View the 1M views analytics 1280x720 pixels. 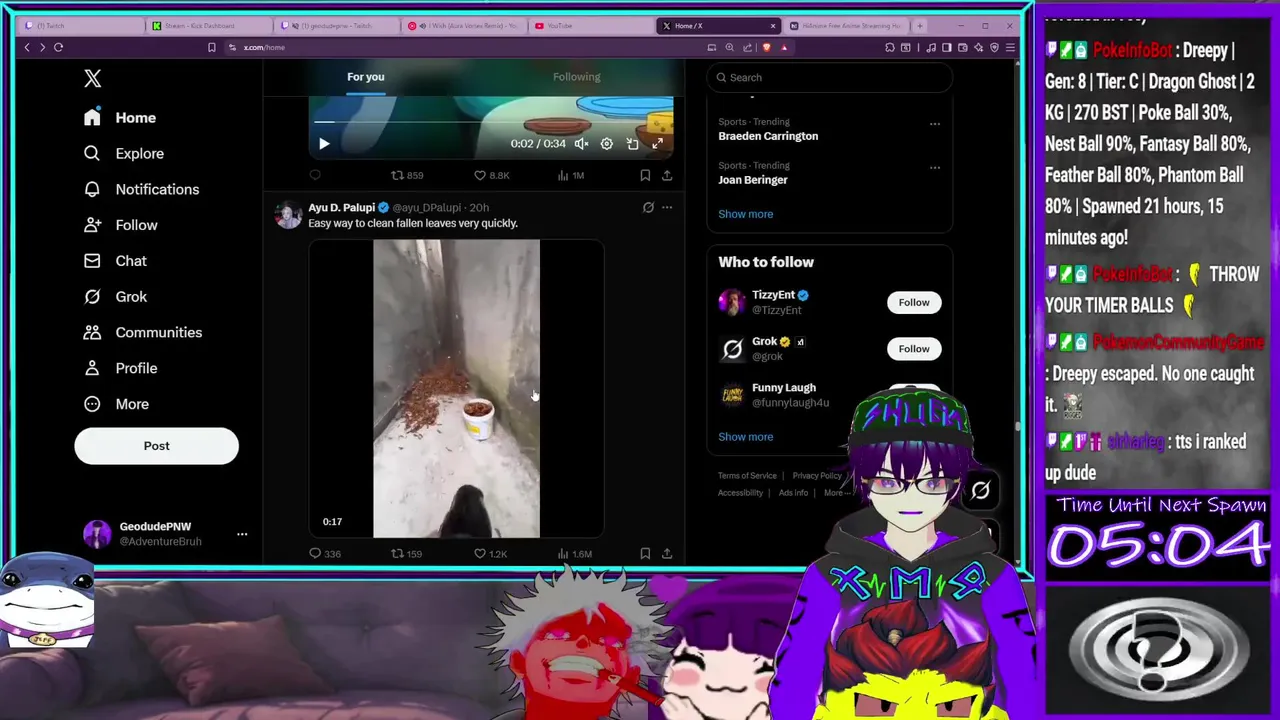(x=571, y=175)
